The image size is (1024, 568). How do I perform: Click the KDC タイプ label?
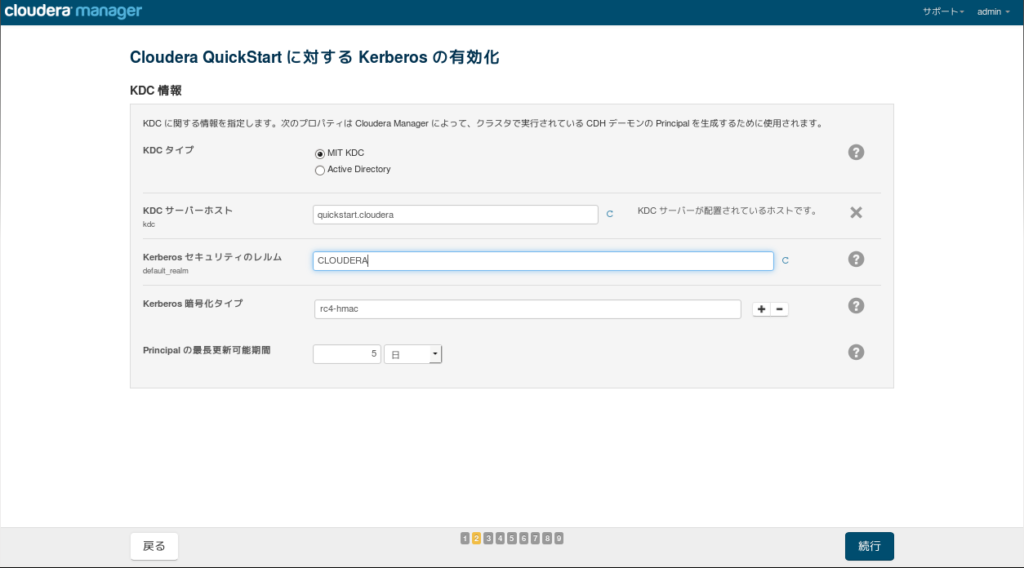(168, 150)
